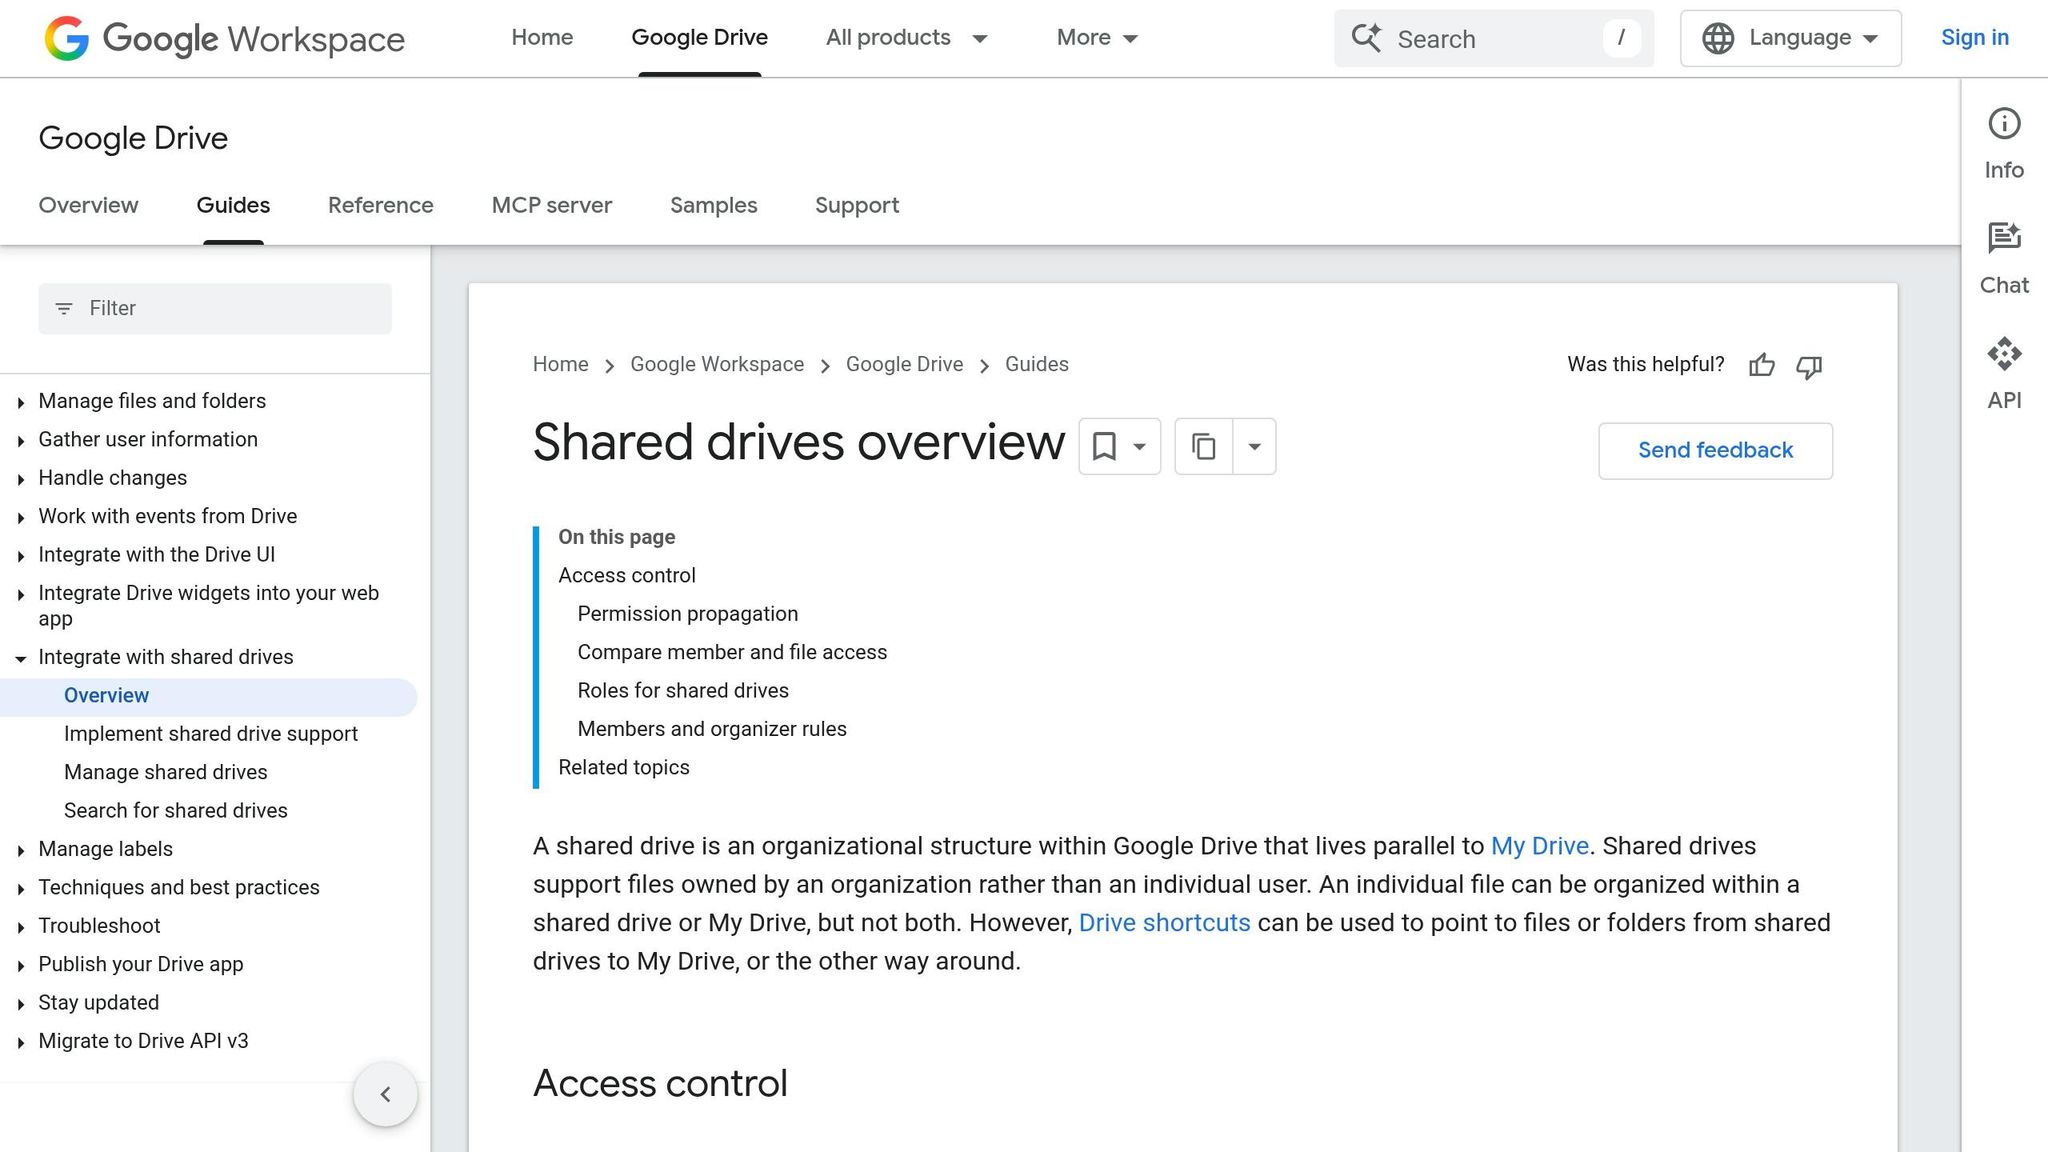Expand Migrate to Drive API v3
This screenshot has width=2048, height=1152.
21,1043
